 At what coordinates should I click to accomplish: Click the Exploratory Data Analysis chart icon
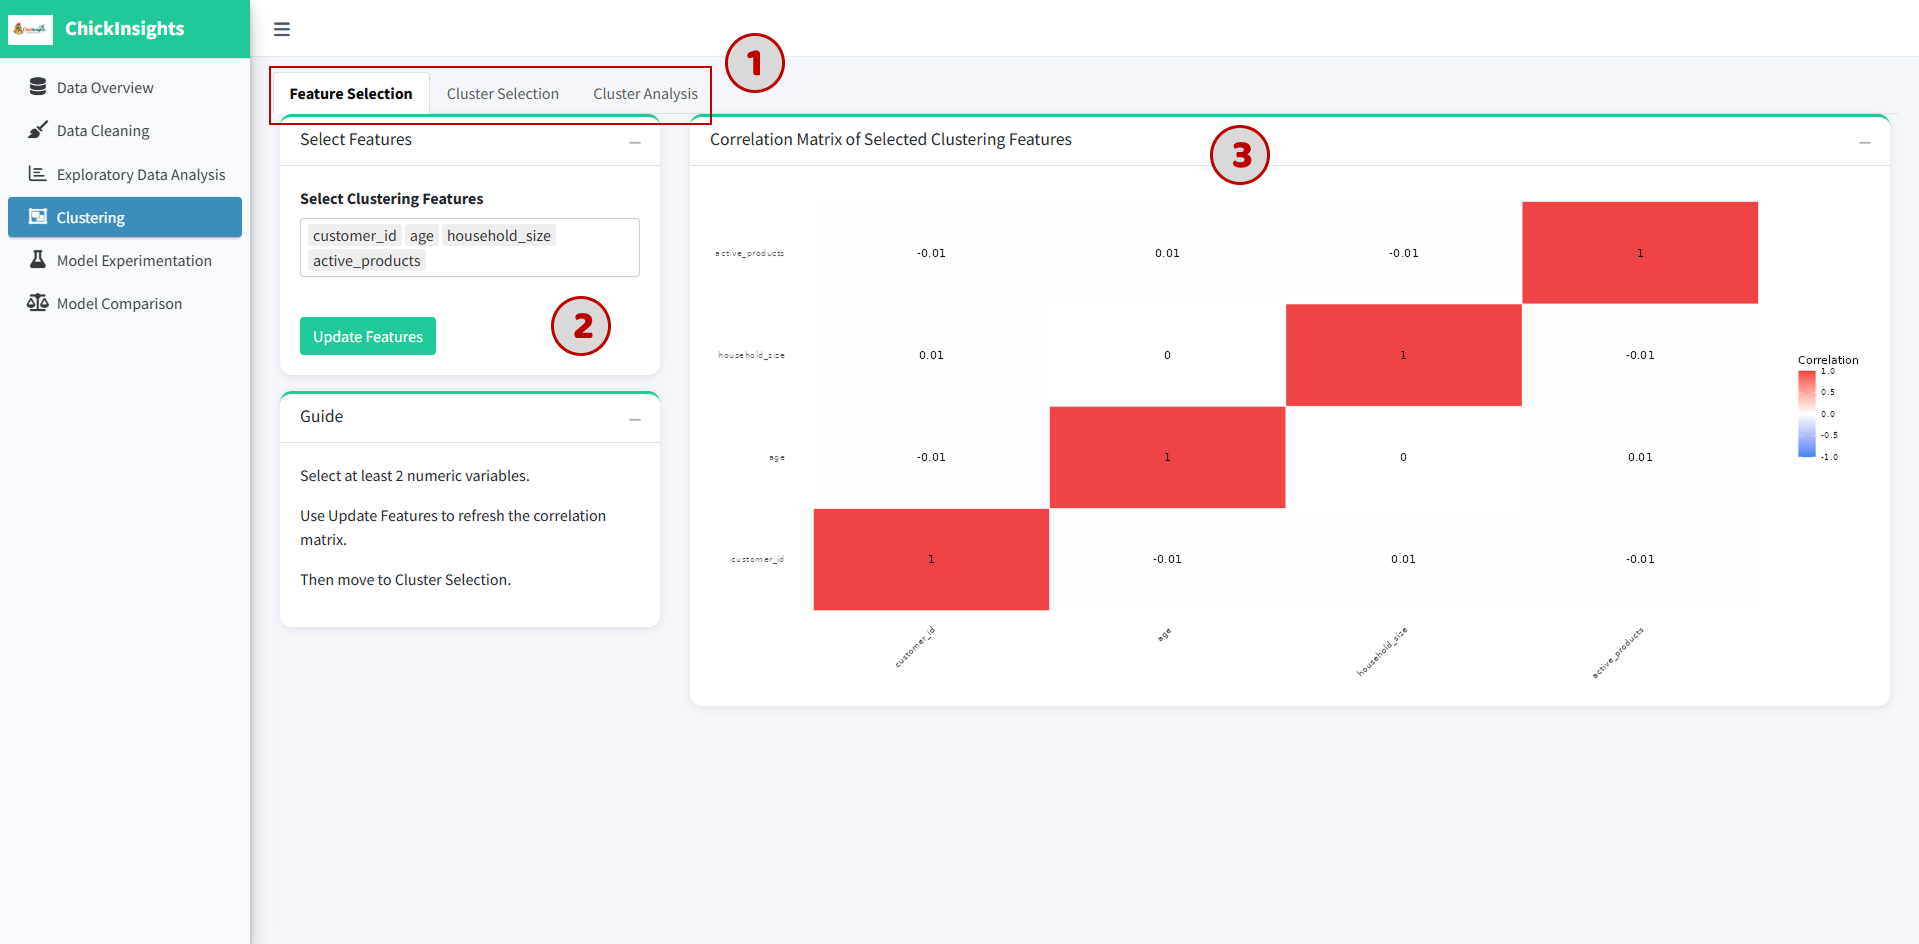pyautogui.click(x=38, y=174)
